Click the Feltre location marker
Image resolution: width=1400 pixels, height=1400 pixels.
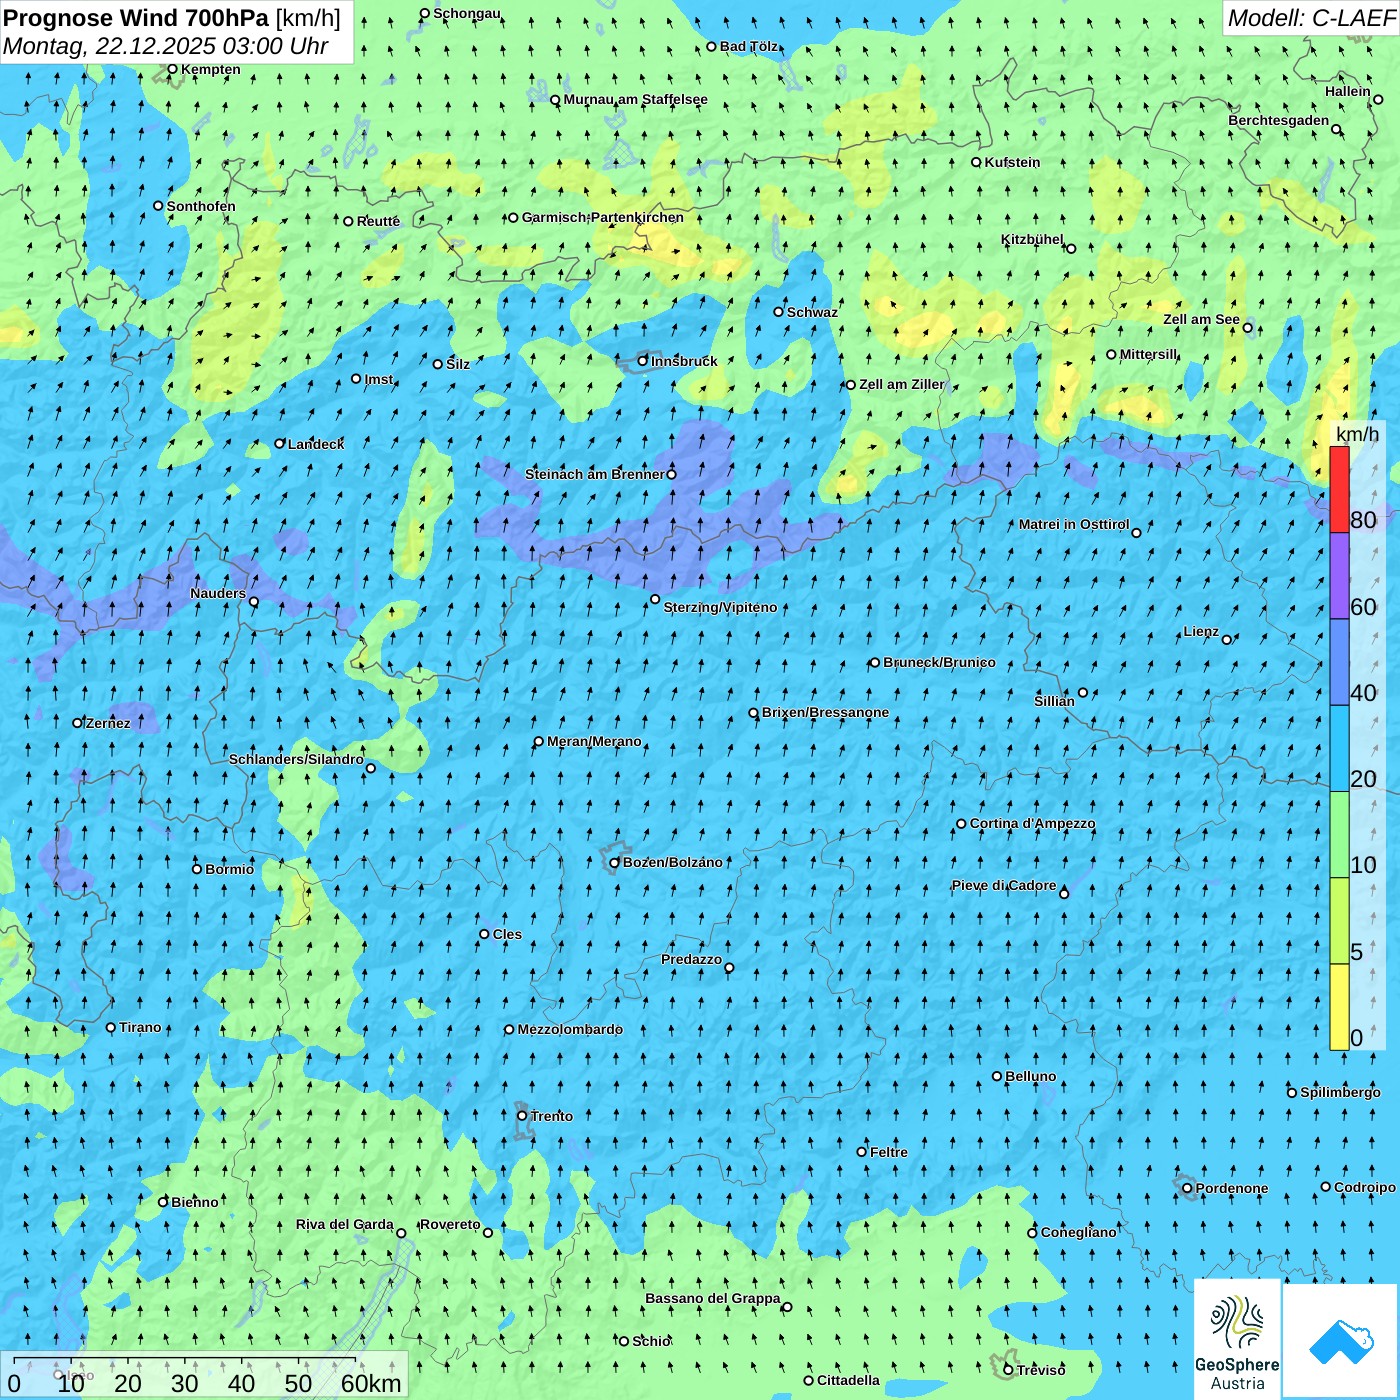(862, 1152)
